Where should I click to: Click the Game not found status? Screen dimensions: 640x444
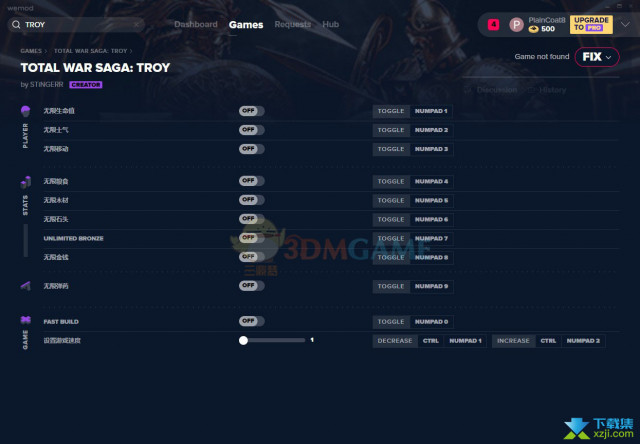[x=542, y=57]
